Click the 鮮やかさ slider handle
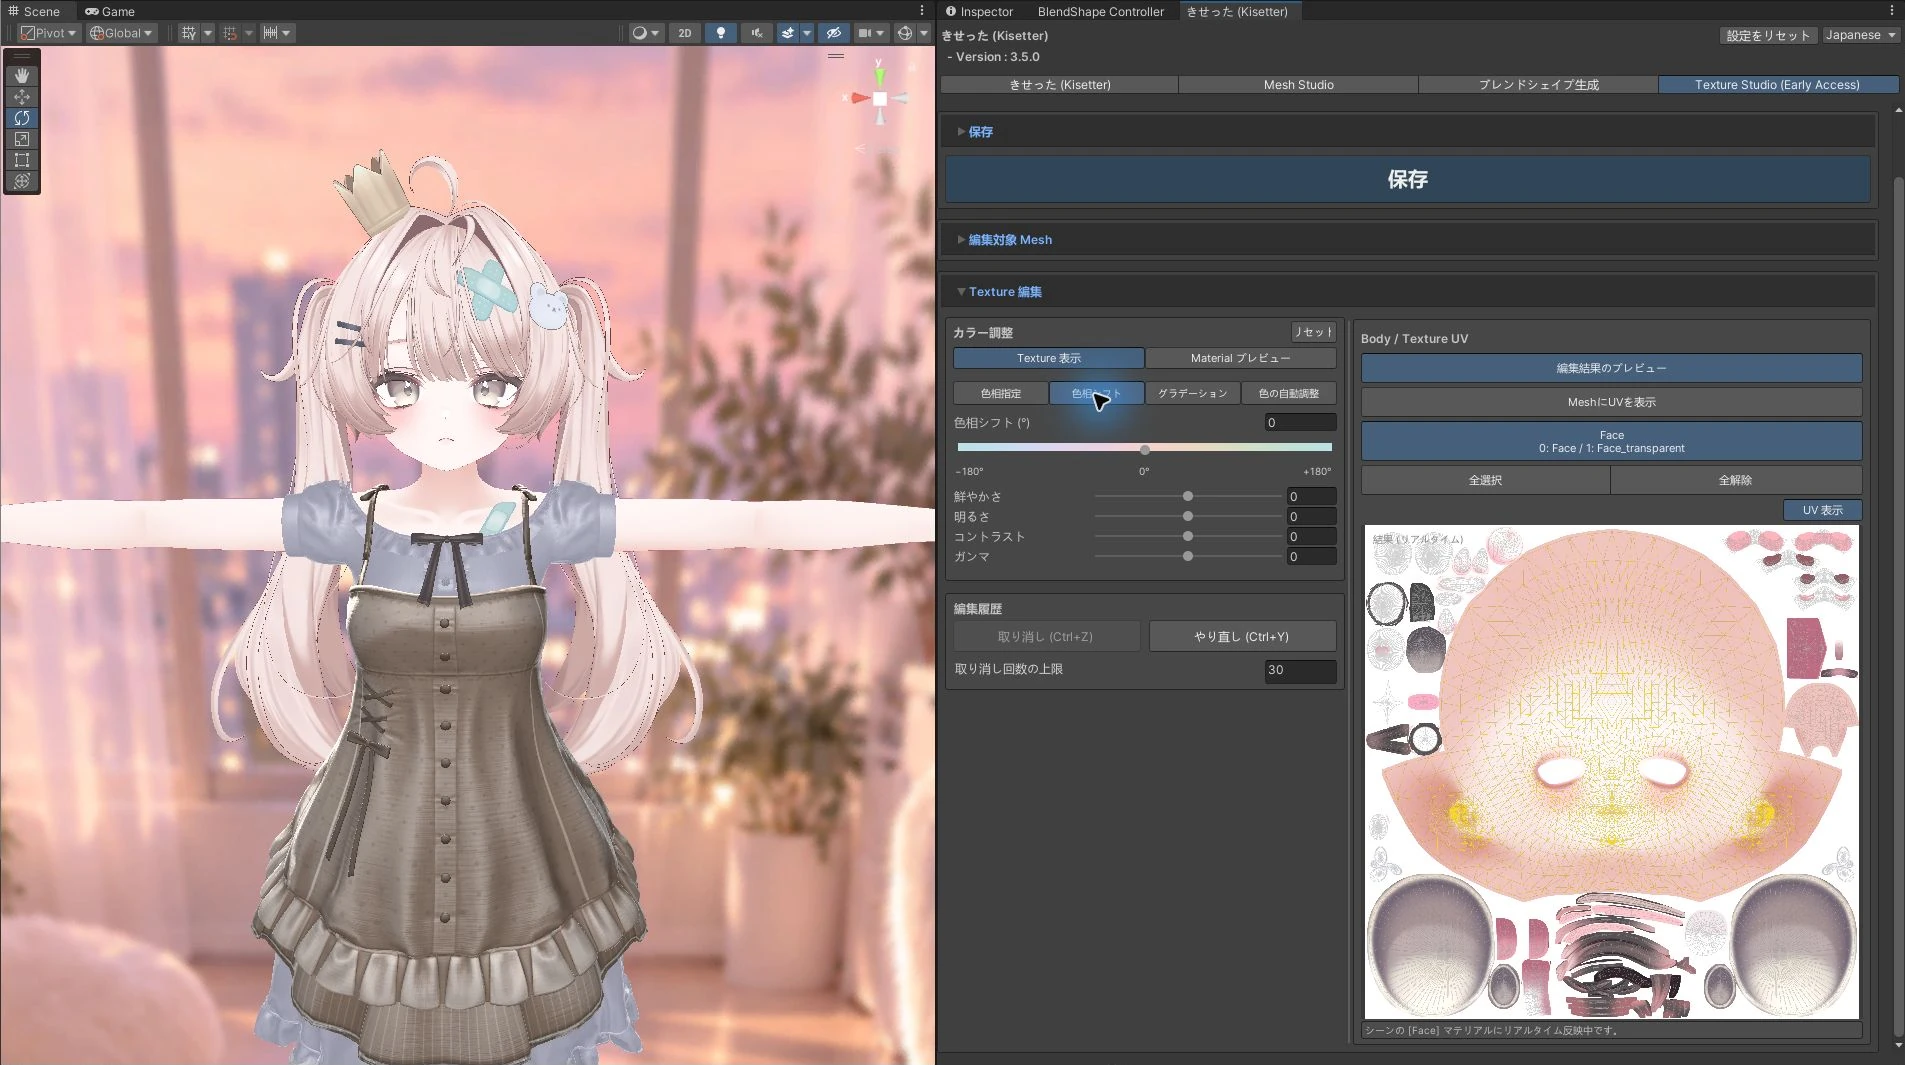This screenshot has height=1065, width=1905. [1188, 497]
